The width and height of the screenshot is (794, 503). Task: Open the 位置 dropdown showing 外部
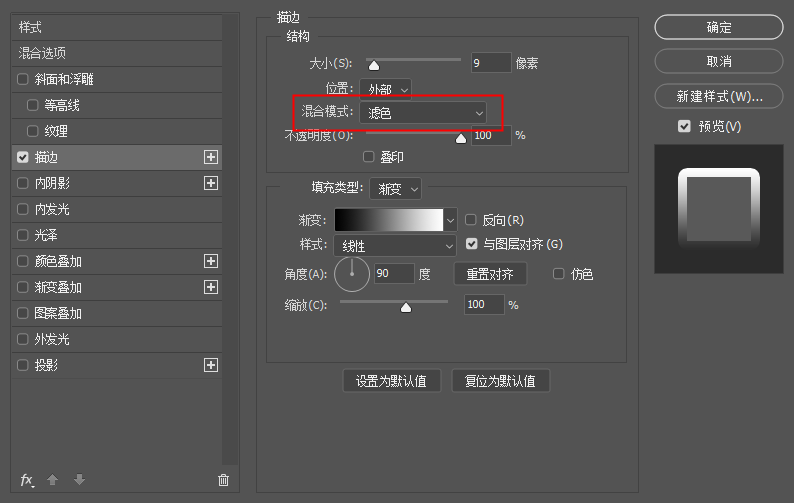coord(385,90)
